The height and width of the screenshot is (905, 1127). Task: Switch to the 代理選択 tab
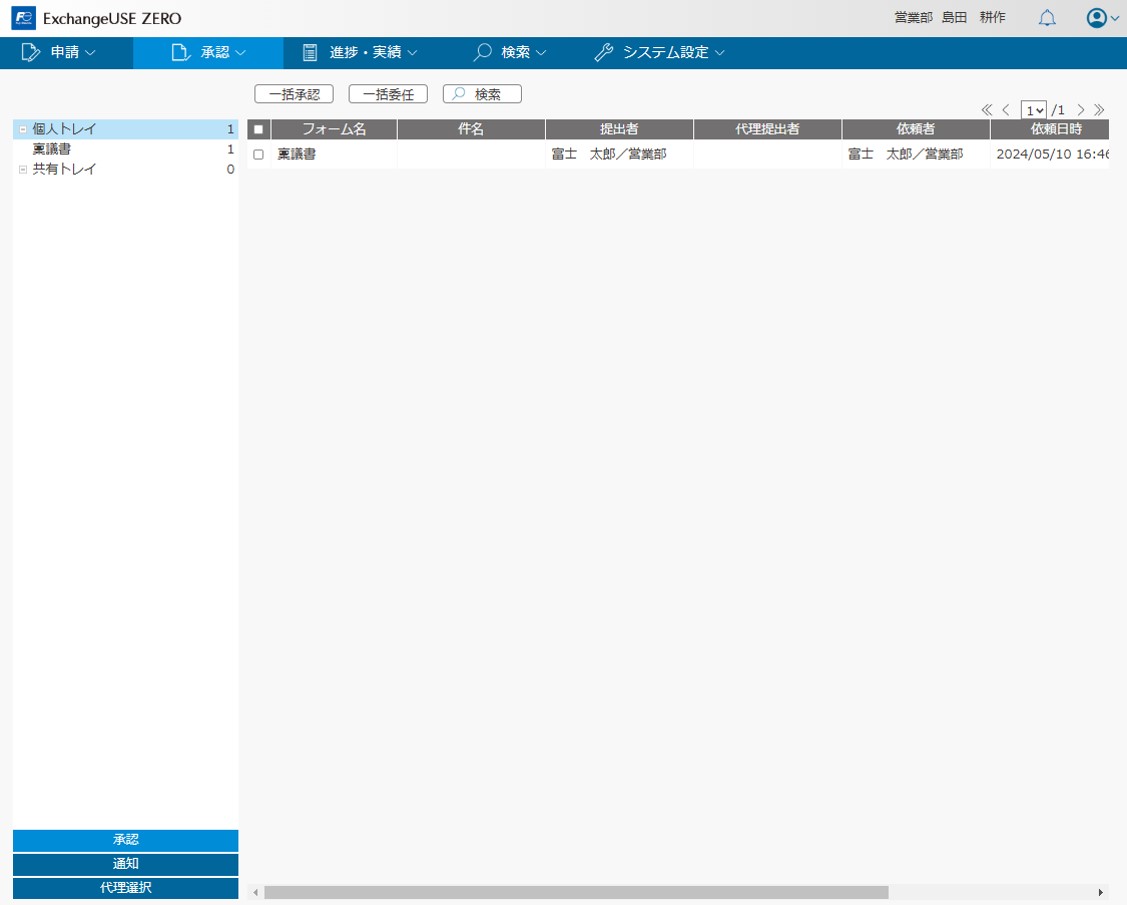(x=124, y=887)
